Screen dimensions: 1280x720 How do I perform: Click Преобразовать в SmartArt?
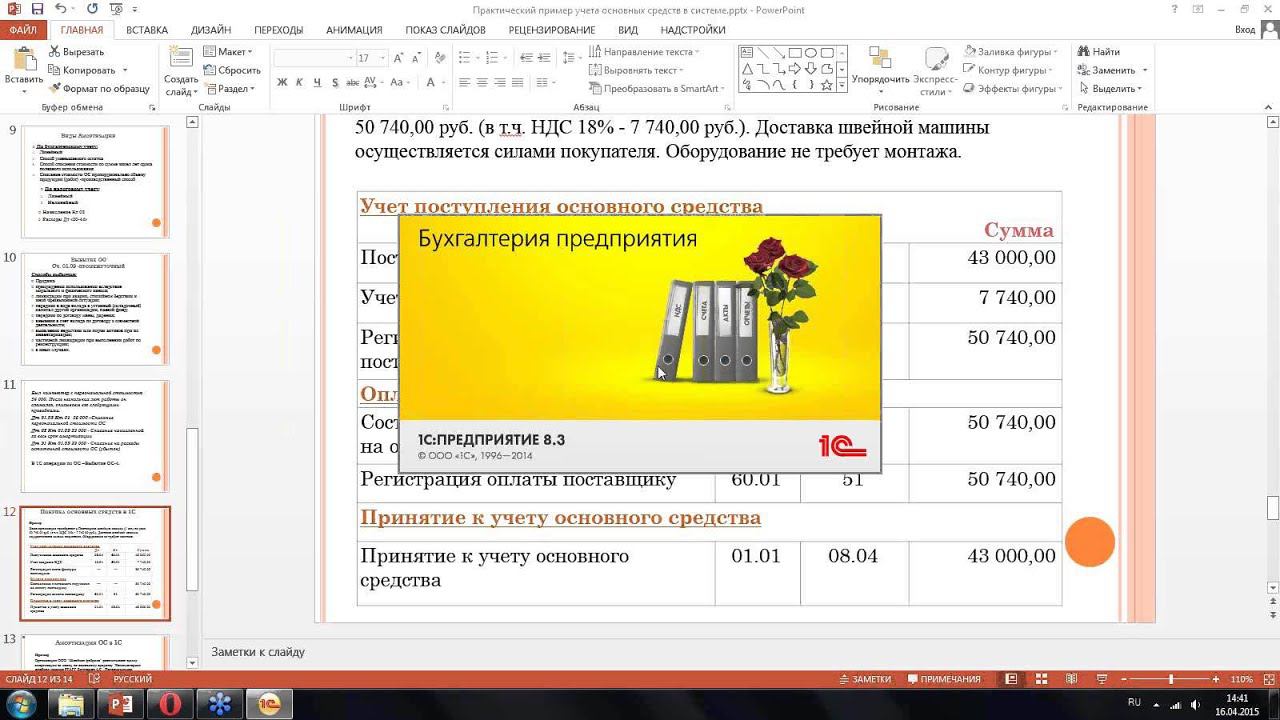tap(658, 88)
